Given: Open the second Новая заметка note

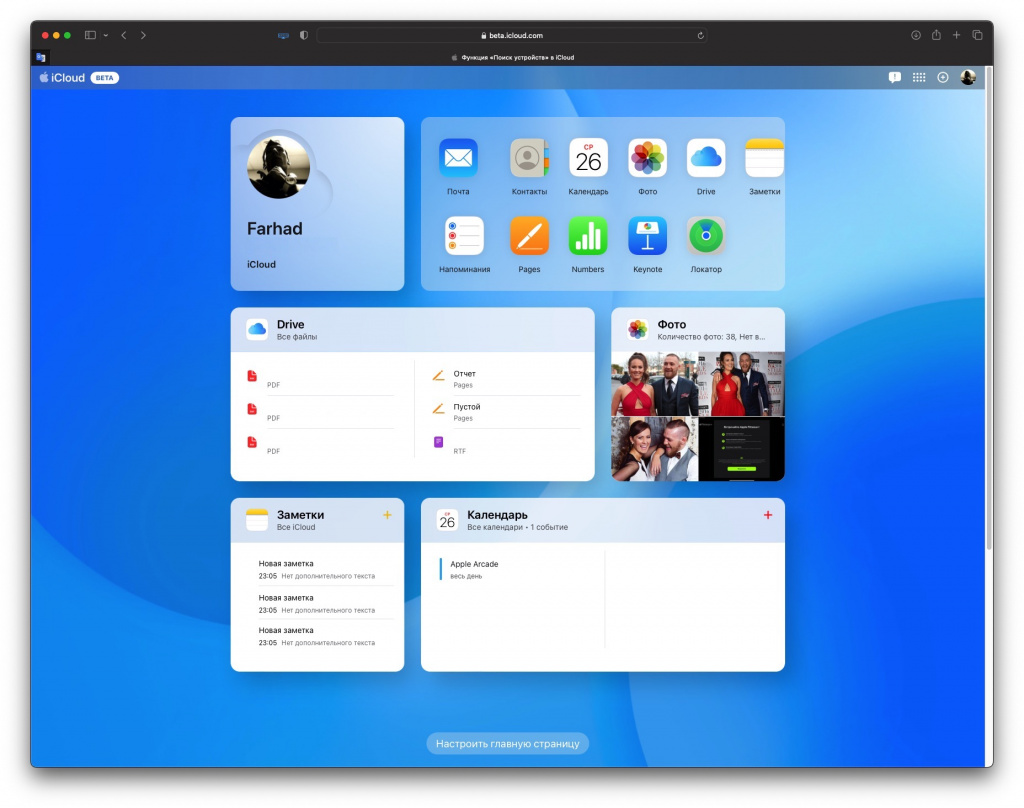Looking at the screenshot, I should pyautogui.click(x=325, y=604).
